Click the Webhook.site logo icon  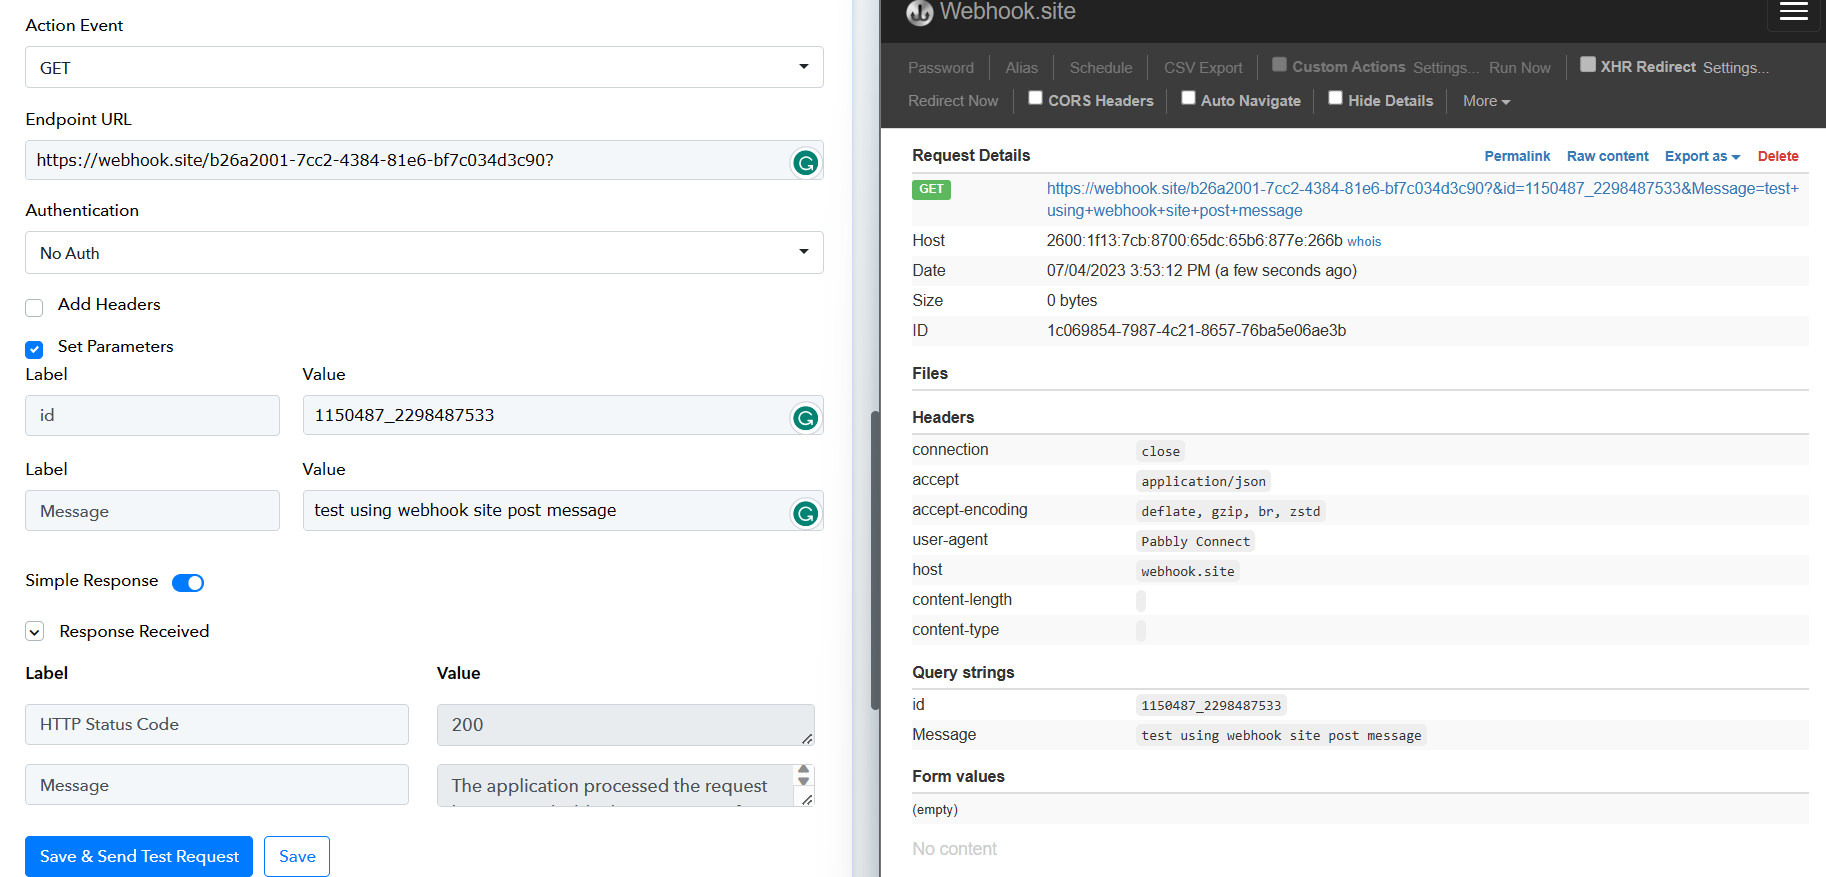click(919, 13)
